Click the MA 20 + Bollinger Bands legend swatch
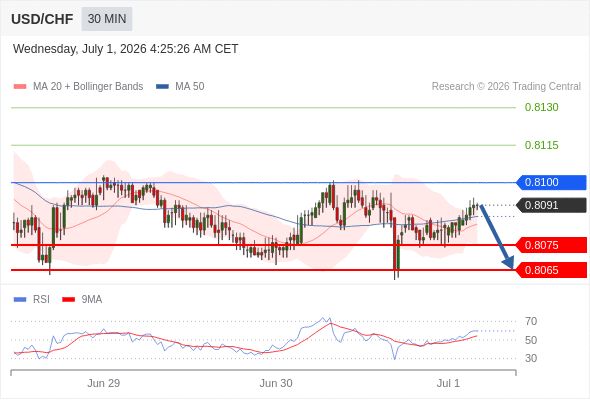Image resolution: width=590 pixels, height=400 pixels. coord(20,87)
